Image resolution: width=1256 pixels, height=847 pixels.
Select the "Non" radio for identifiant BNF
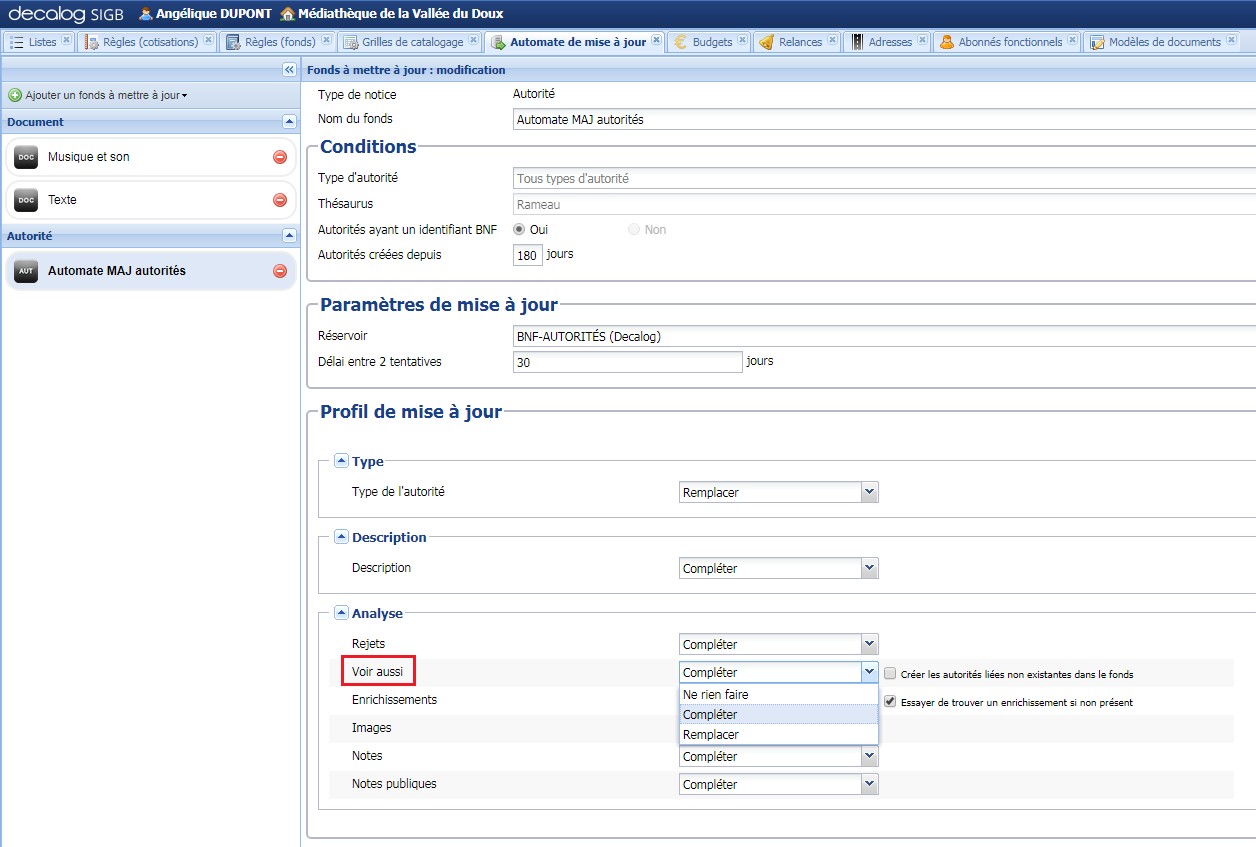click(632, 229)
